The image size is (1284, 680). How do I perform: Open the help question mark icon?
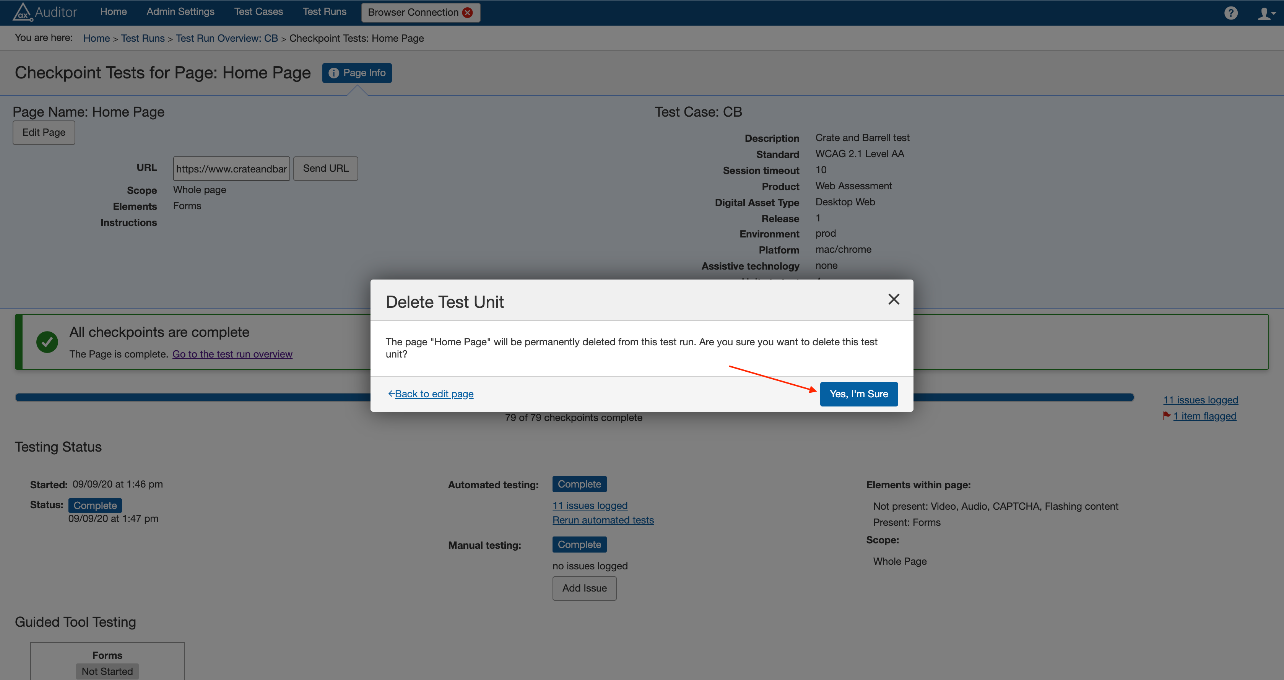point(1231,13)
